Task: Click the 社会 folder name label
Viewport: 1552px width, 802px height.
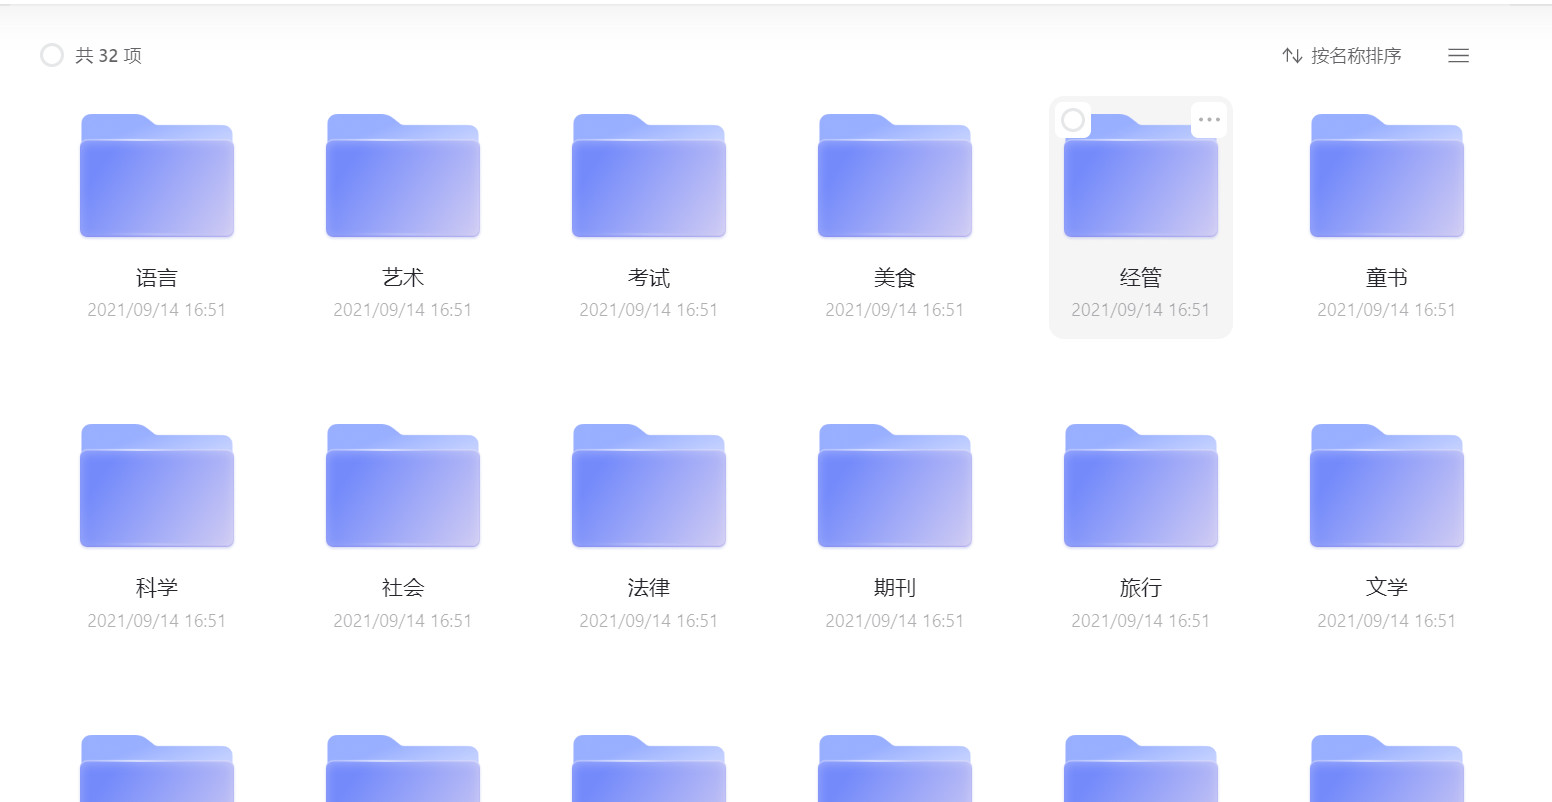Action: click(402, 588)
